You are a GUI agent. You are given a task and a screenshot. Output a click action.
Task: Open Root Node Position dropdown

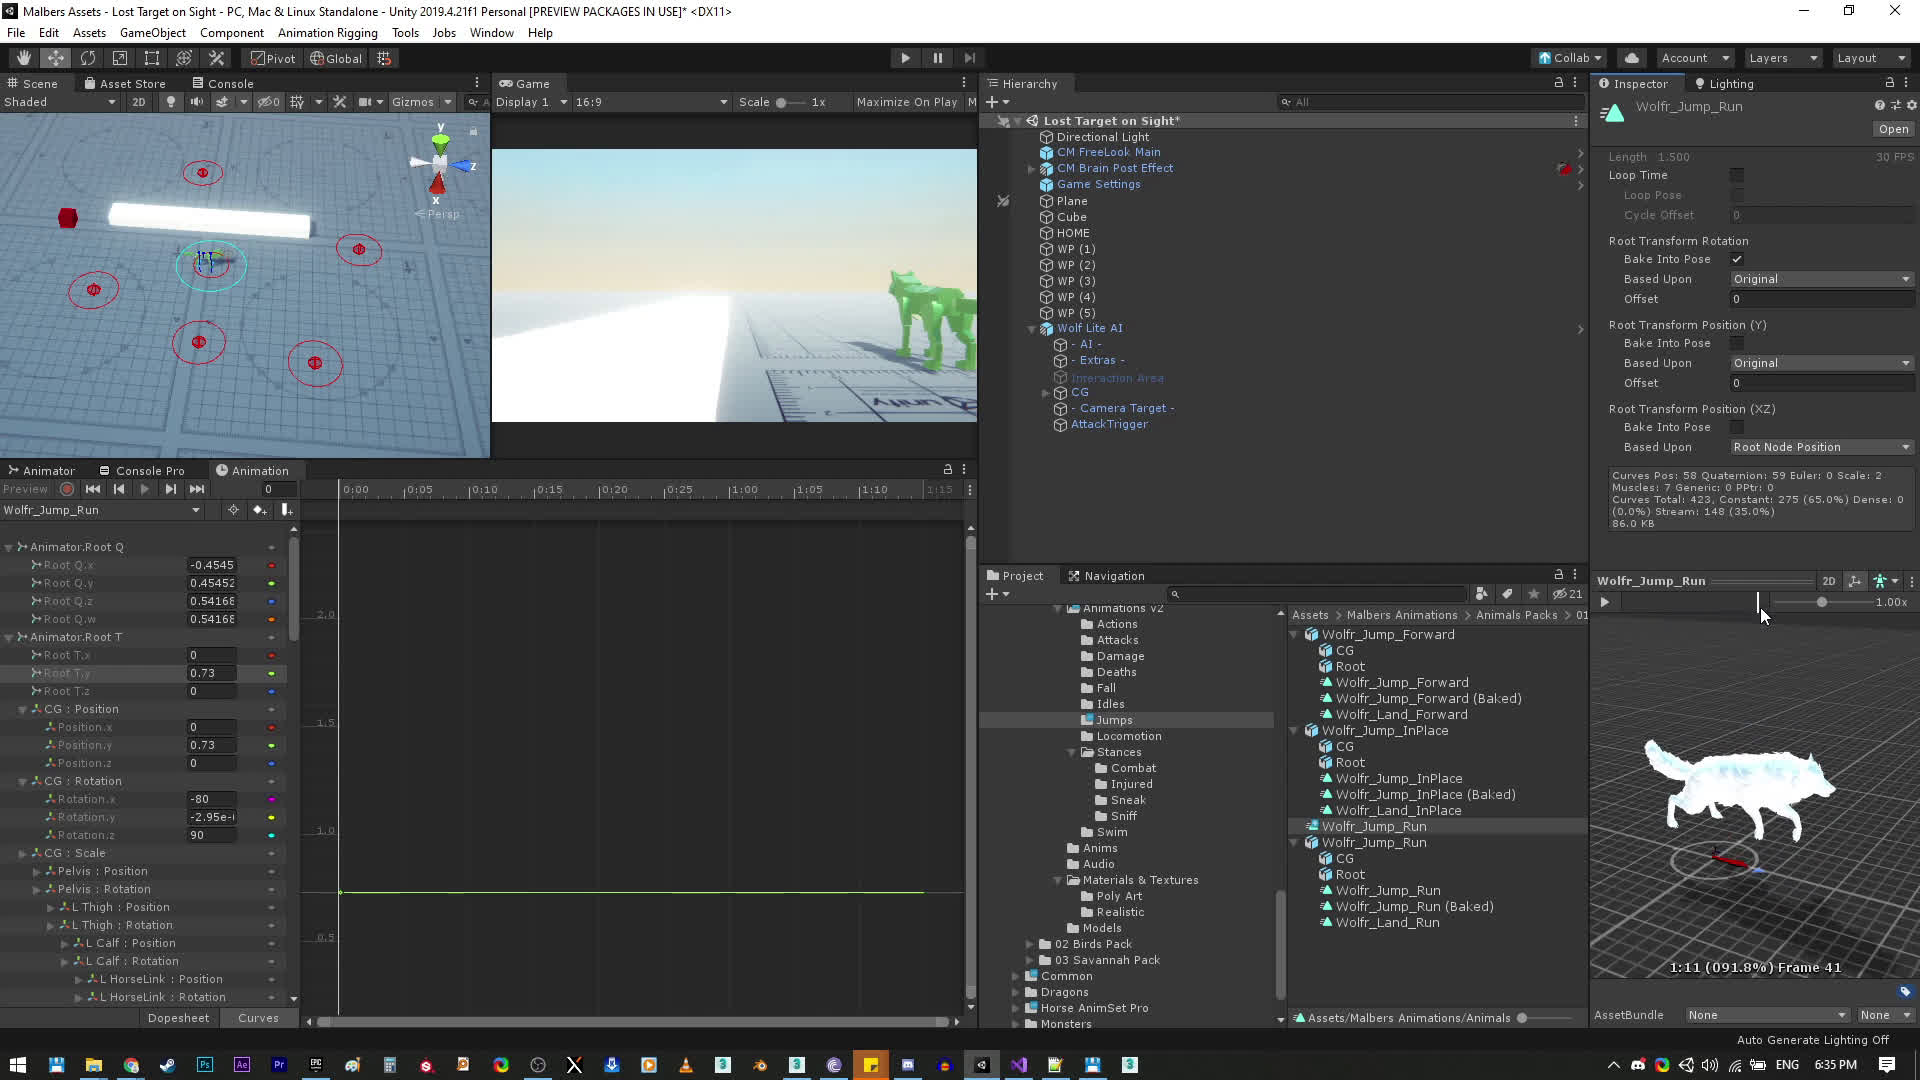pyautogui.click(x=1821, y=447)
